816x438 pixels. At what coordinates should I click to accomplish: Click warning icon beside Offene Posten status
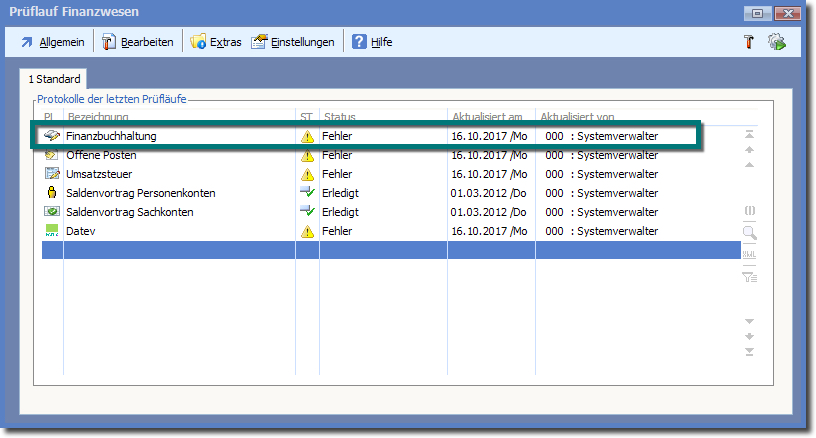(308, 156)
